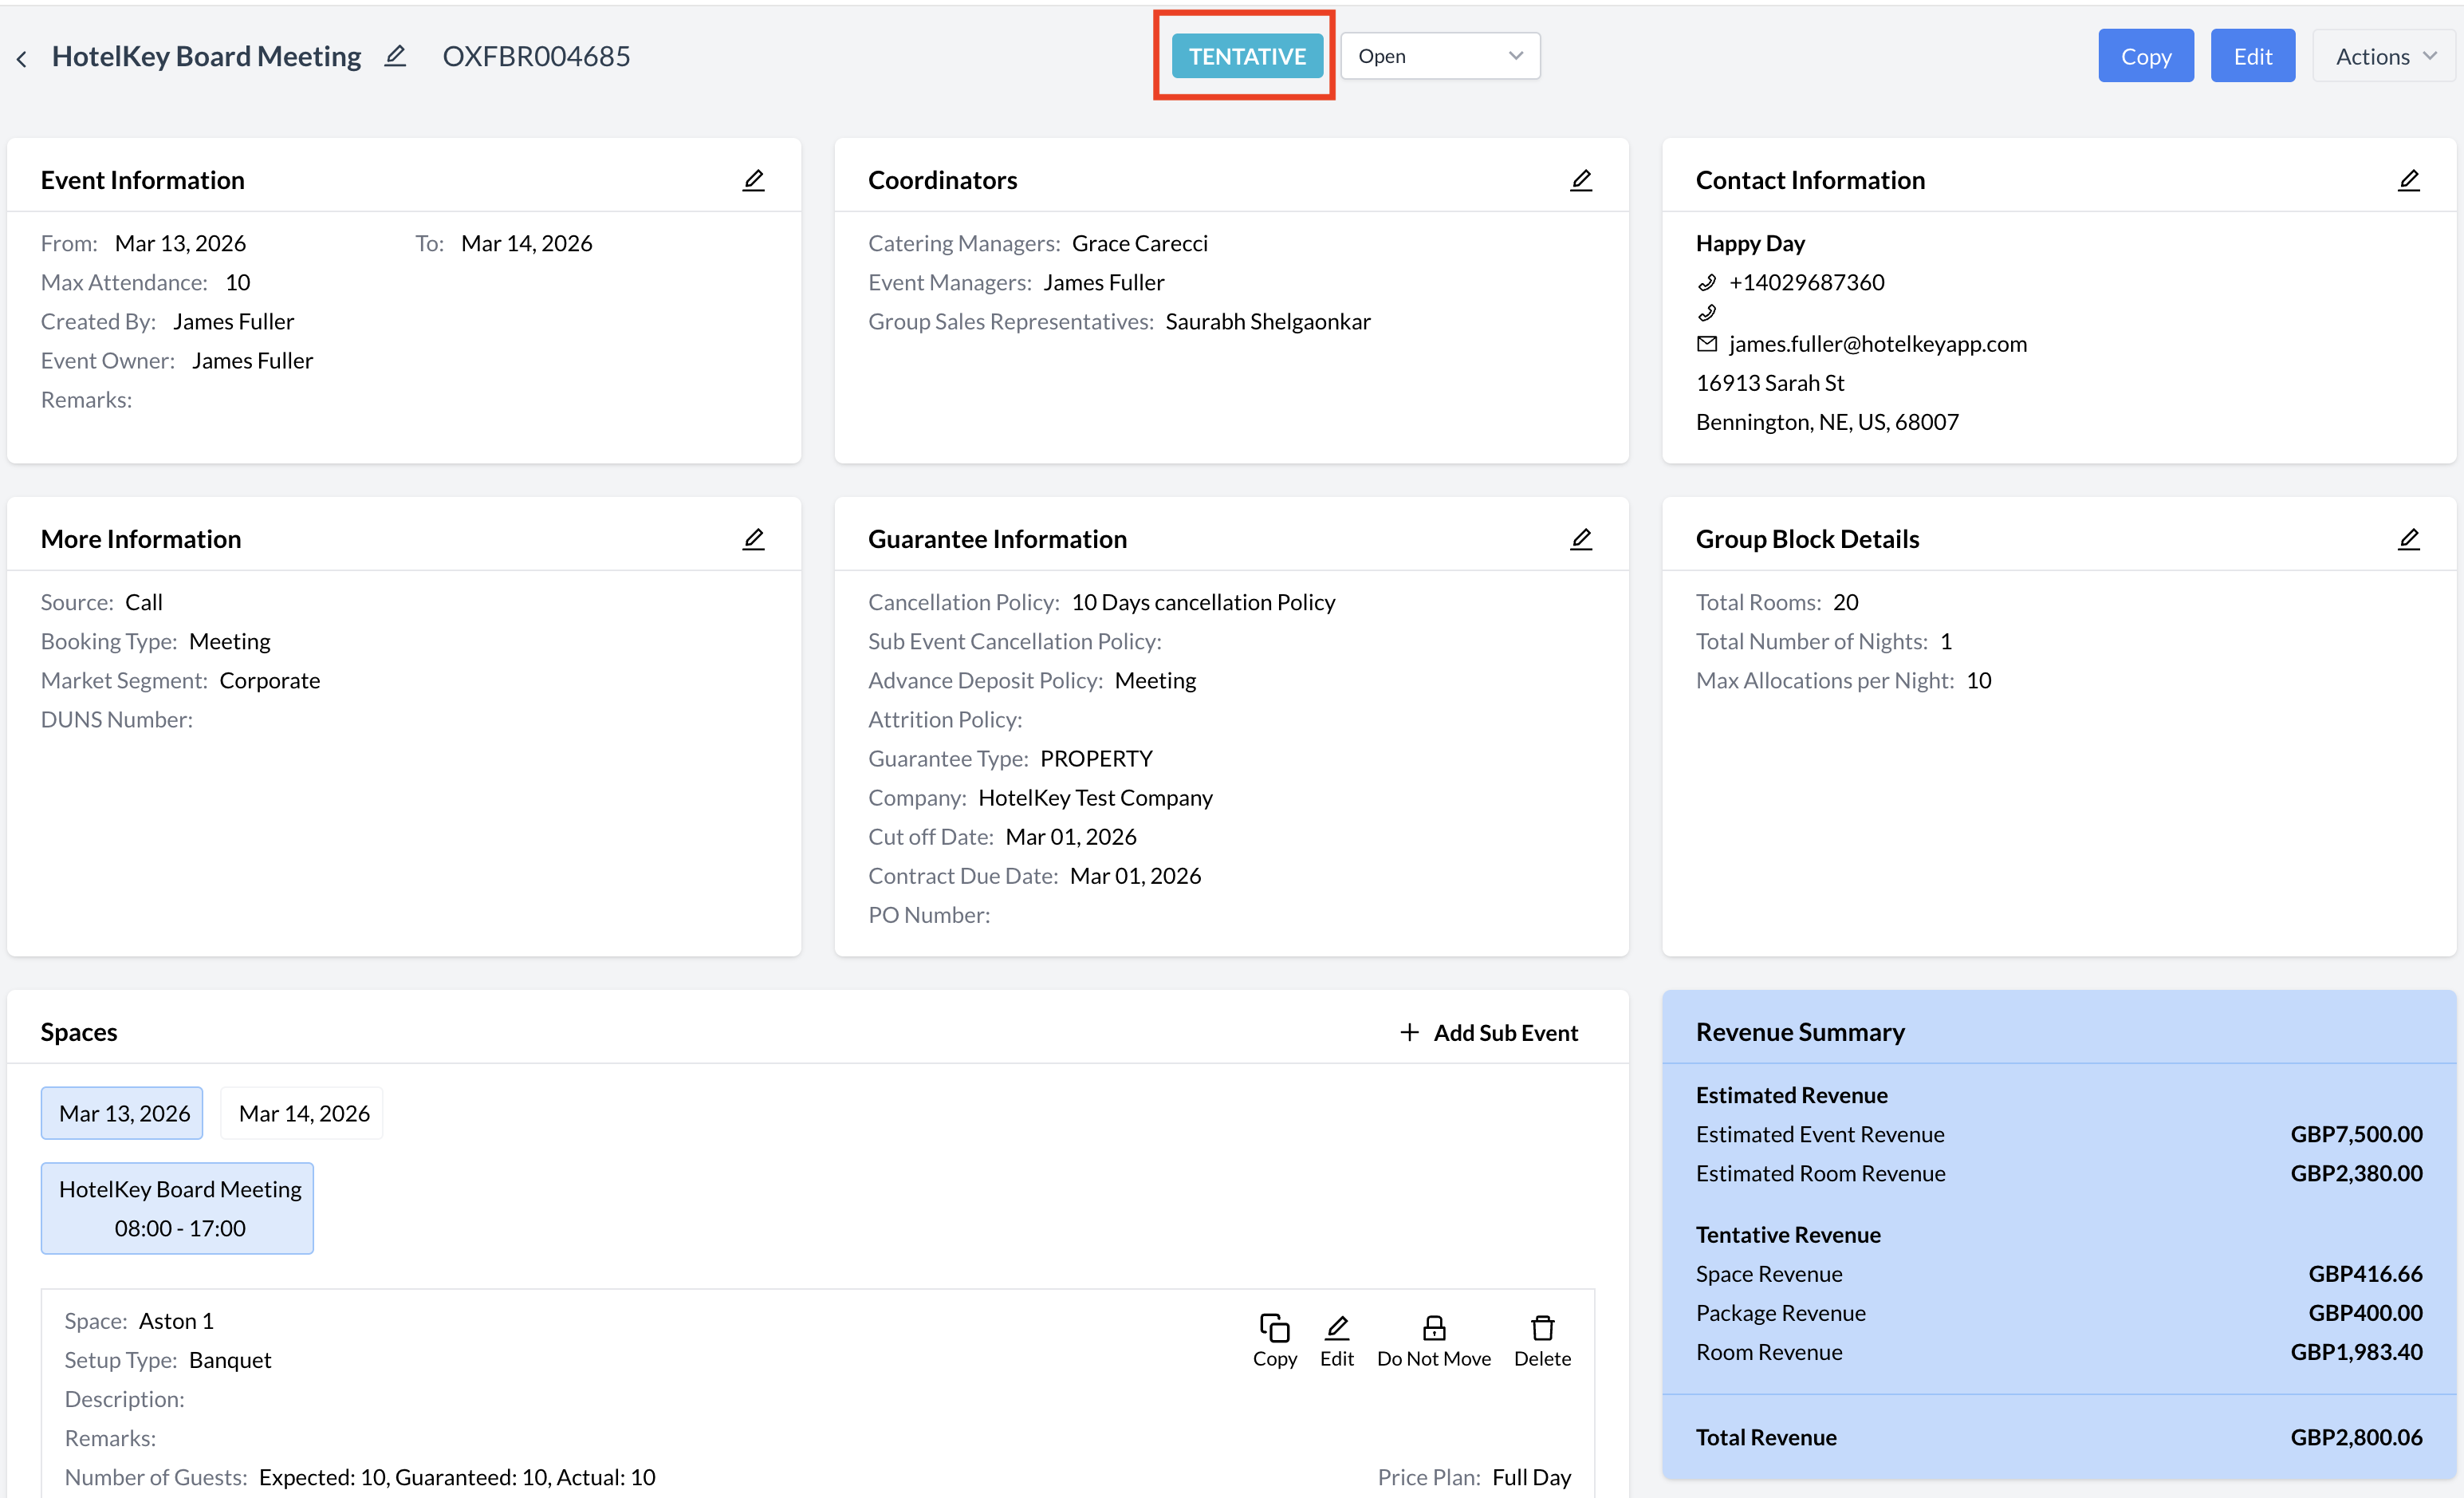Click the blue Edit button
This screenshot has width=2464, height=1498.
2251,56
